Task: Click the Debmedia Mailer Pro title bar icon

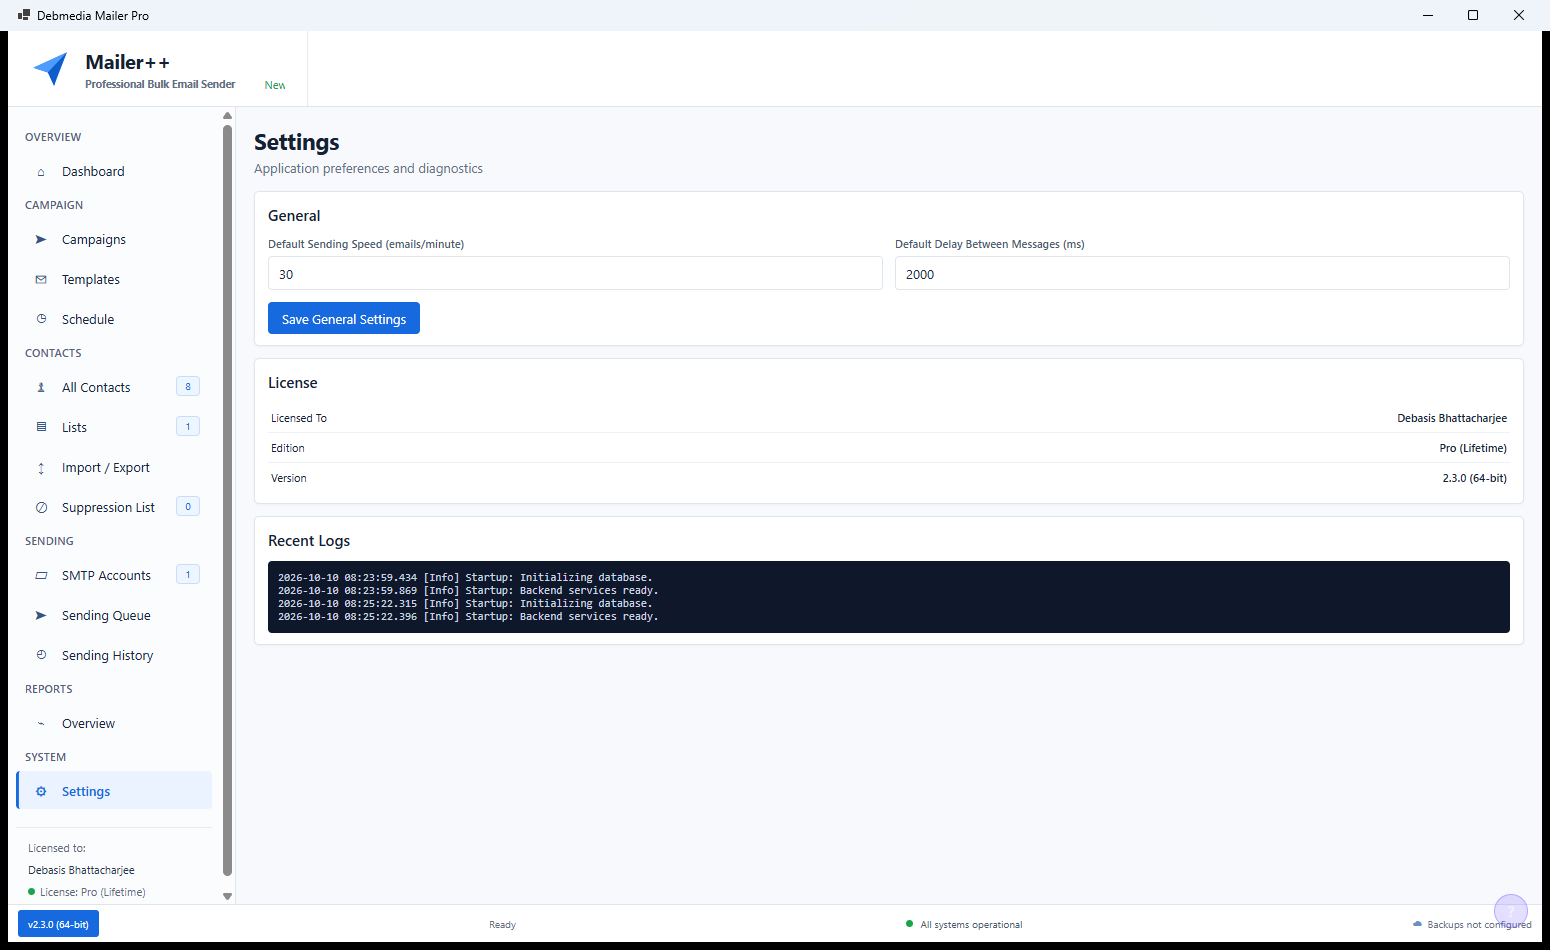Action: tap(24, 15)
